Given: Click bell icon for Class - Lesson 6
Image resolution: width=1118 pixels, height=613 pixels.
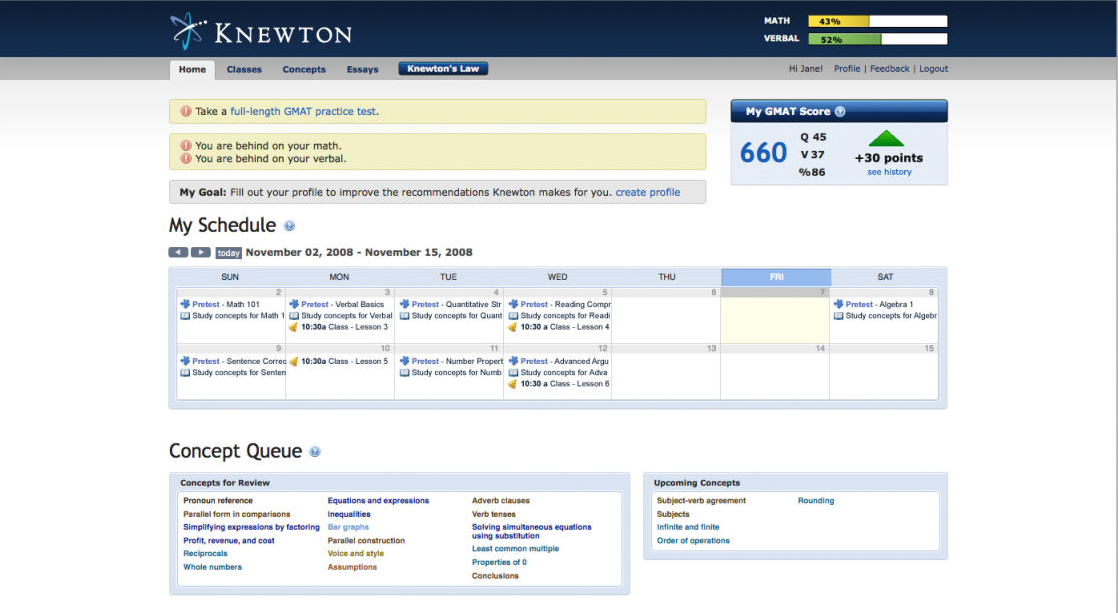Looking at the screenshot, I should [512, 384].
